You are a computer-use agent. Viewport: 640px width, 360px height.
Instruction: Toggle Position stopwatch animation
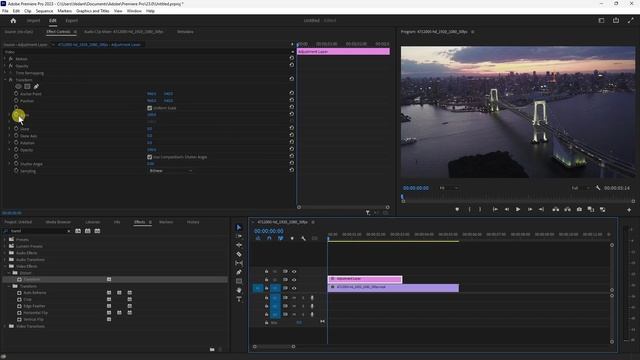click(x=16, y=100)
